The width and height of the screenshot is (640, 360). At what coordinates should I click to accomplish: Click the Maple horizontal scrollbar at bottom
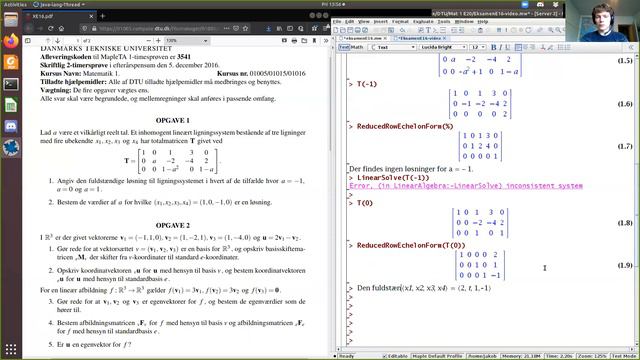(484, 349)
